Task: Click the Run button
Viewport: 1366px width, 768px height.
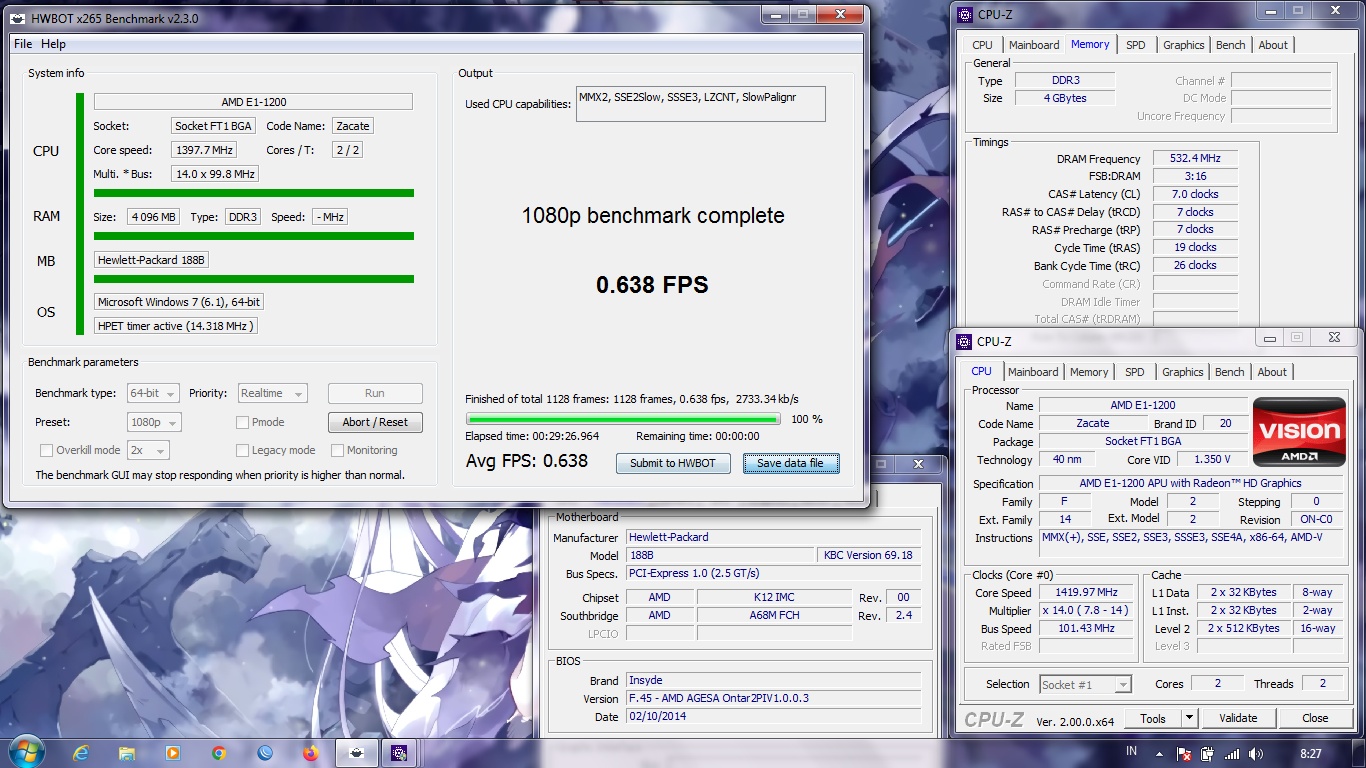Action: pyautogui.click(x=375, y=394)
